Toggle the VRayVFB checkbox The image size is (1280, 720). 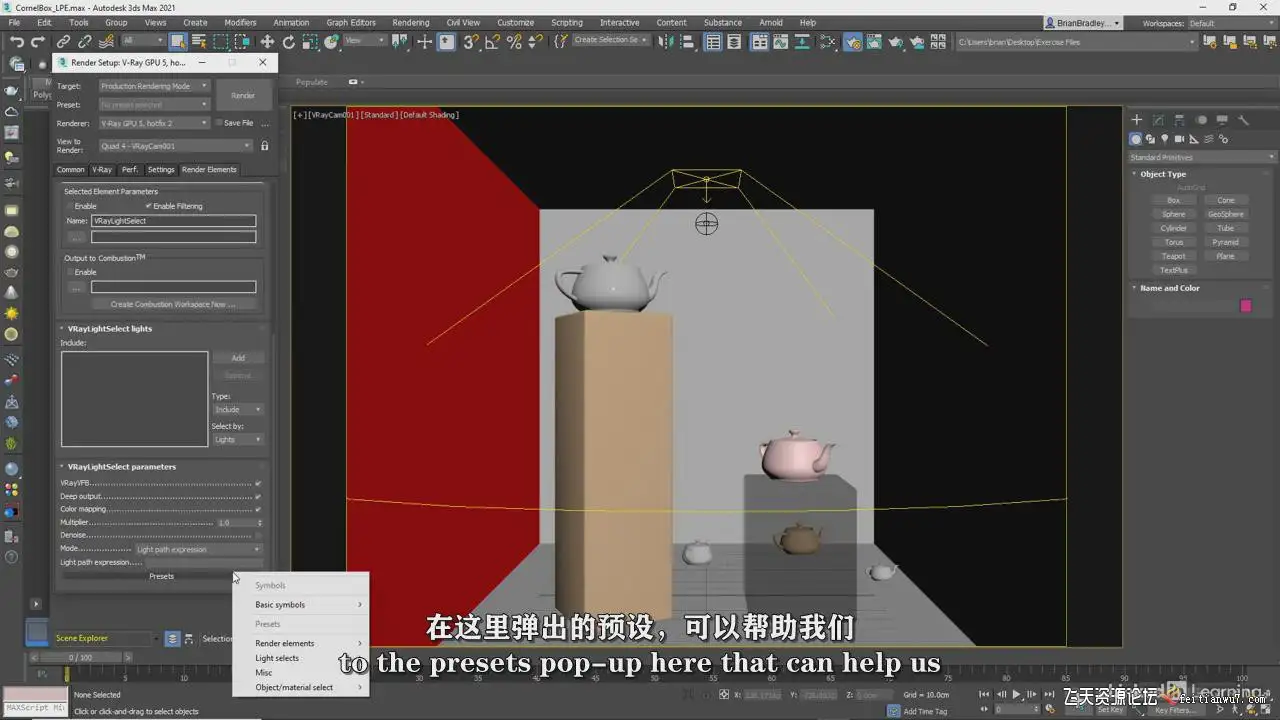pos(258,483)
